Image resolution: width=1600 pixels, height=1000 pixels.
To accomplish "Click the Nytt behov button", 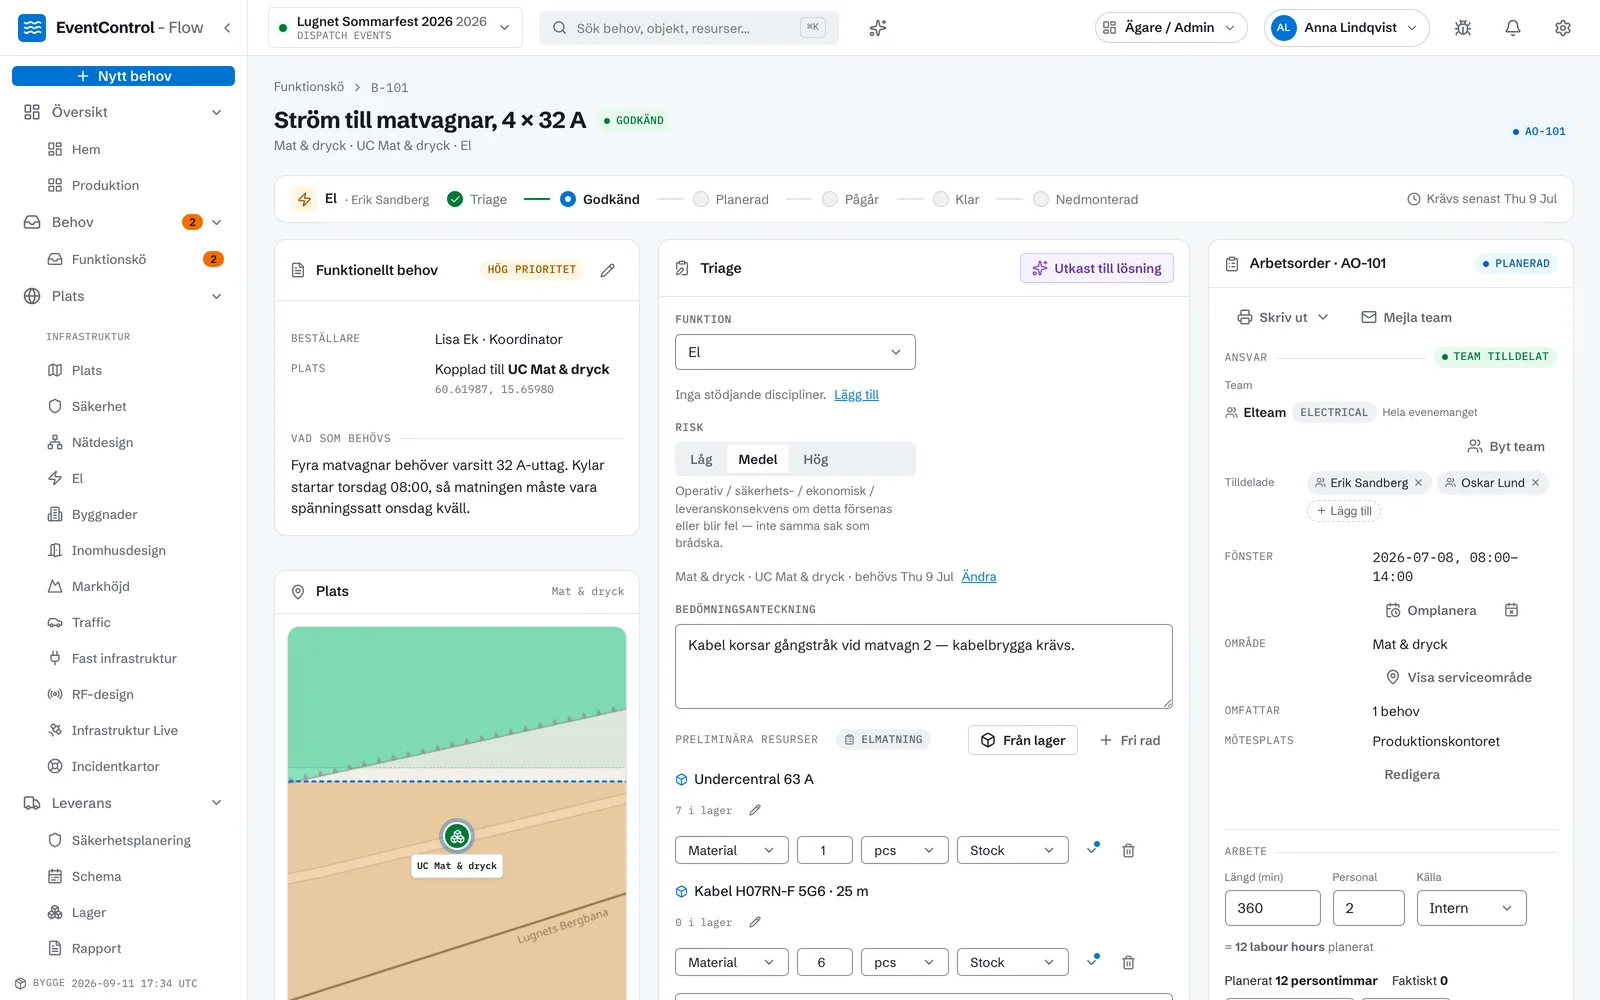I will coord(123,76).
